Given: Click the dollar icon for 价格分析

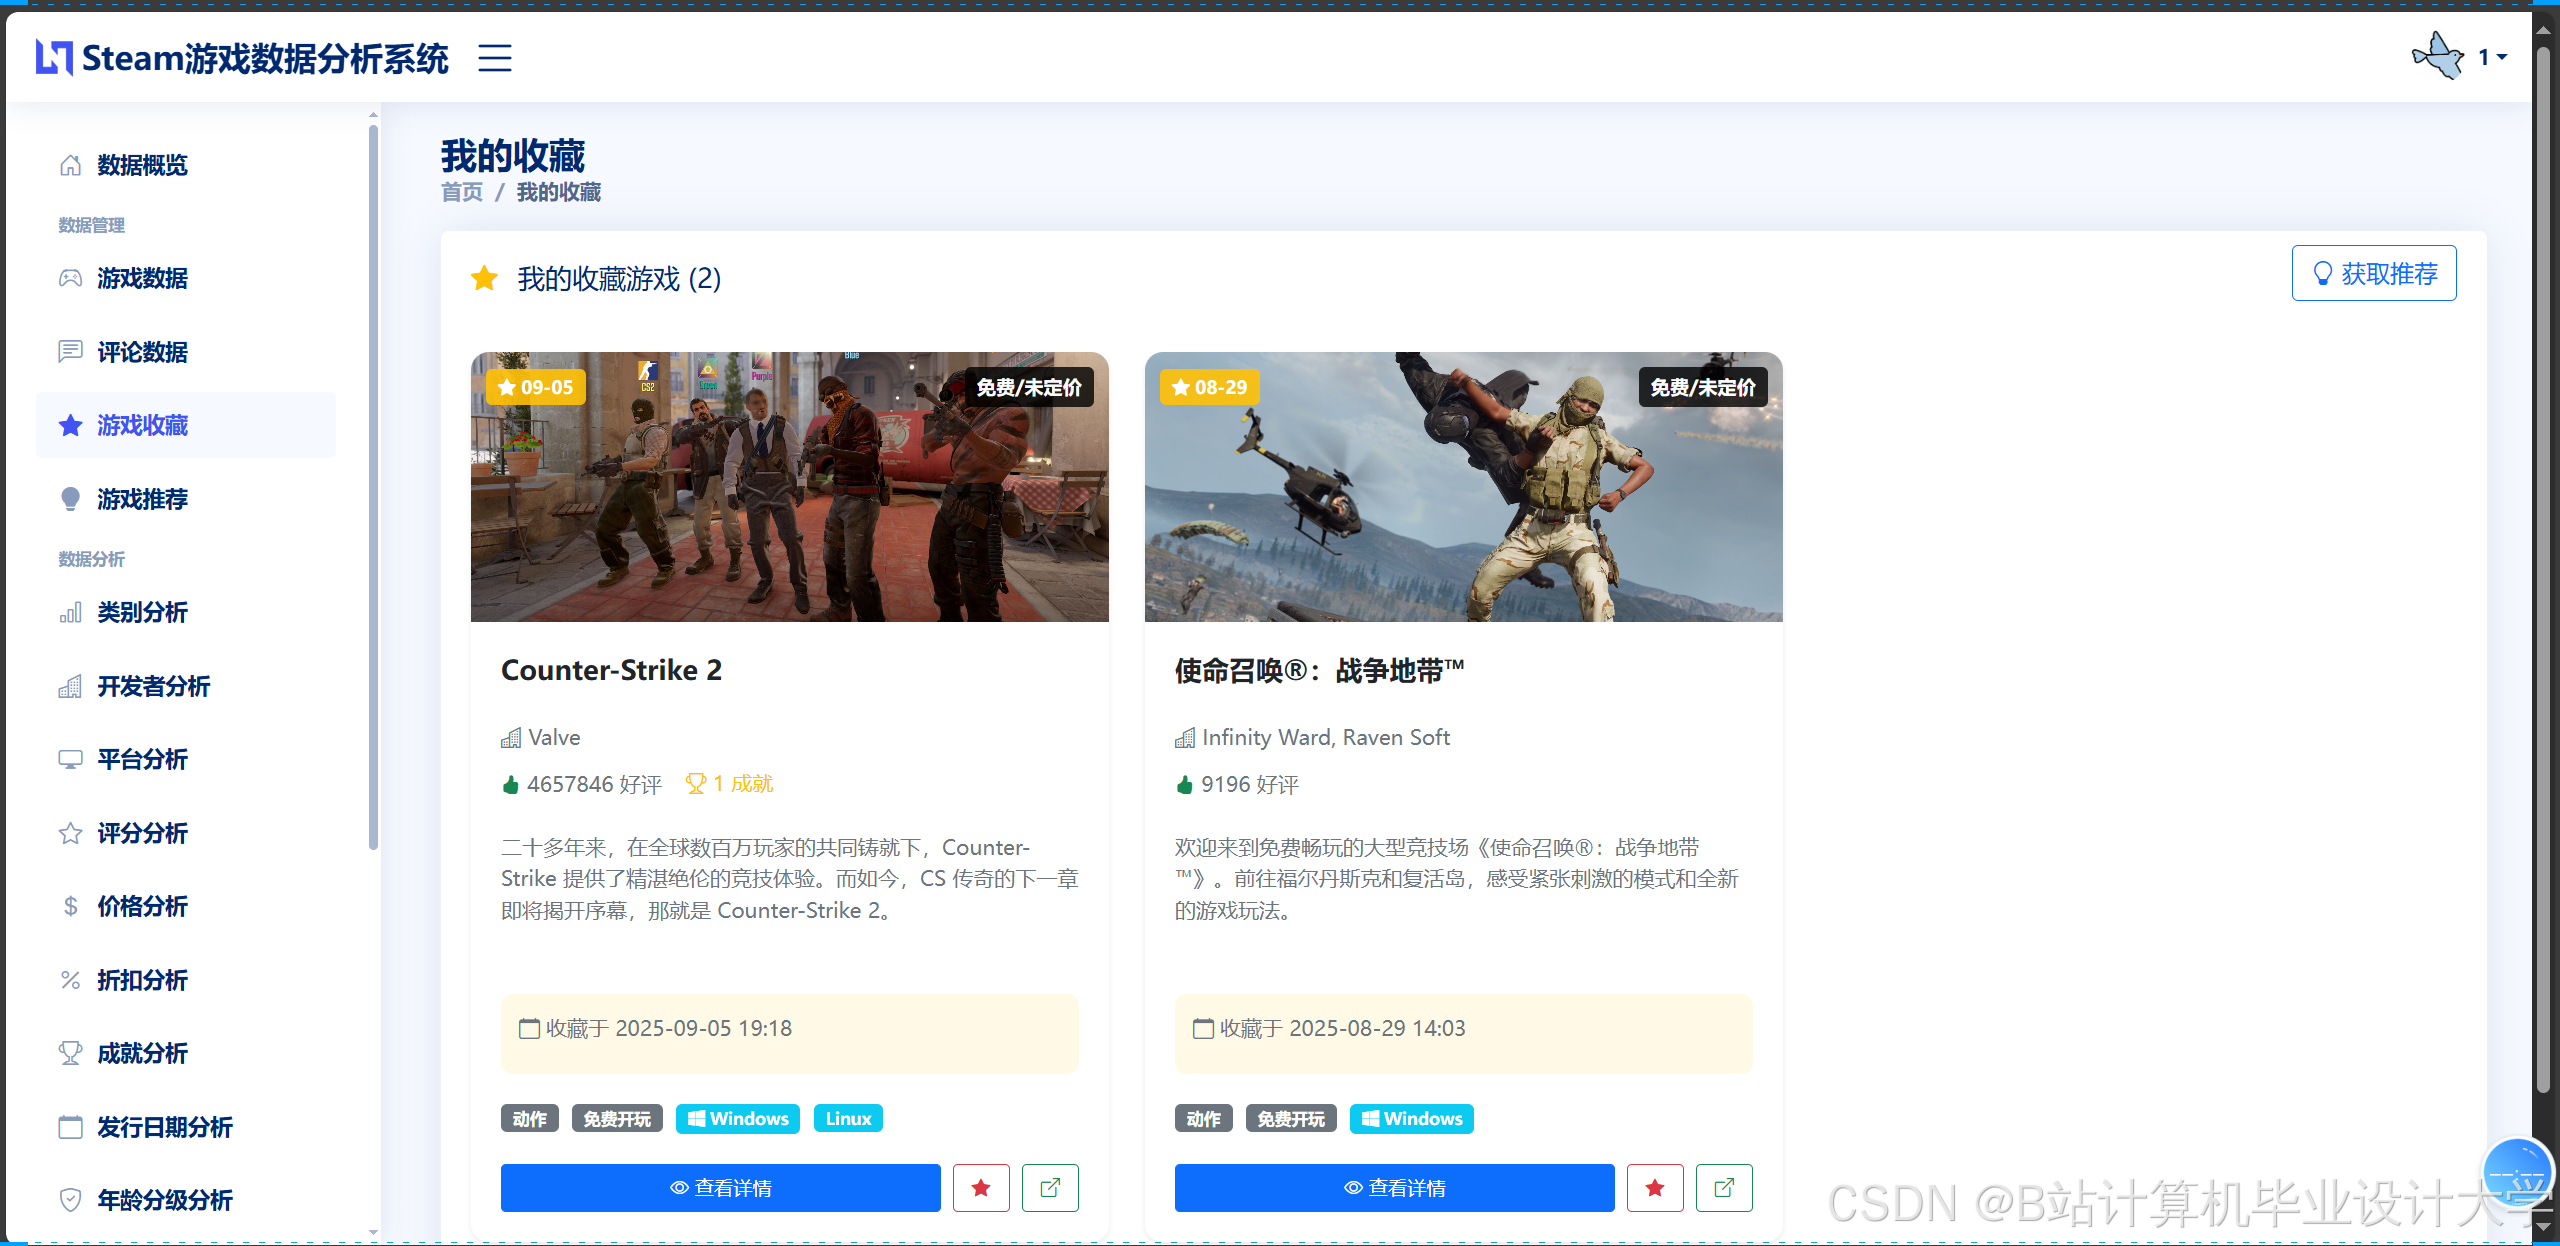Looking at the screenshot, I should coord(70,906).
